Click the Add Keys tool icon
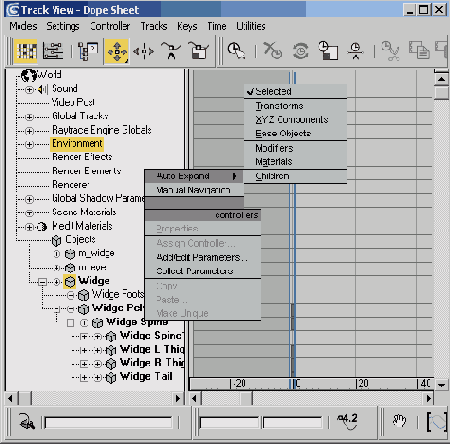Viewport: 450px width, 444px height. (171, 51)
